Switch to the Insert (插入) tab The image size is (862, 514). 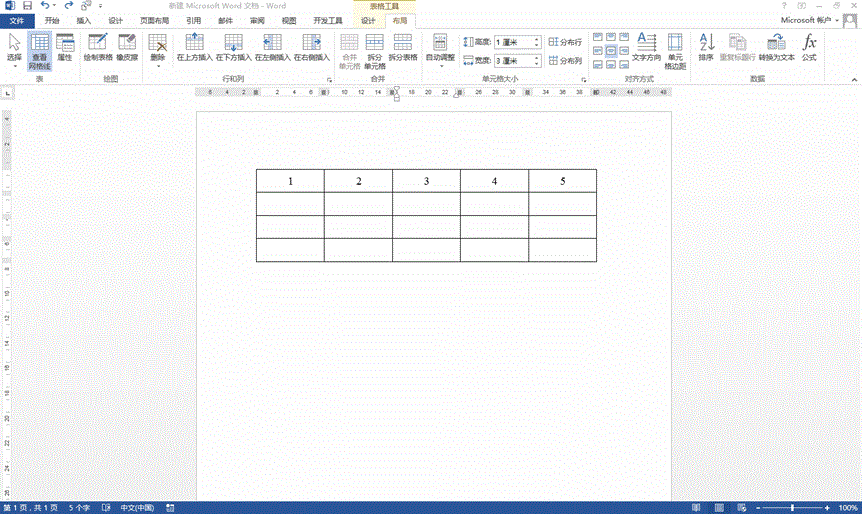83,20
